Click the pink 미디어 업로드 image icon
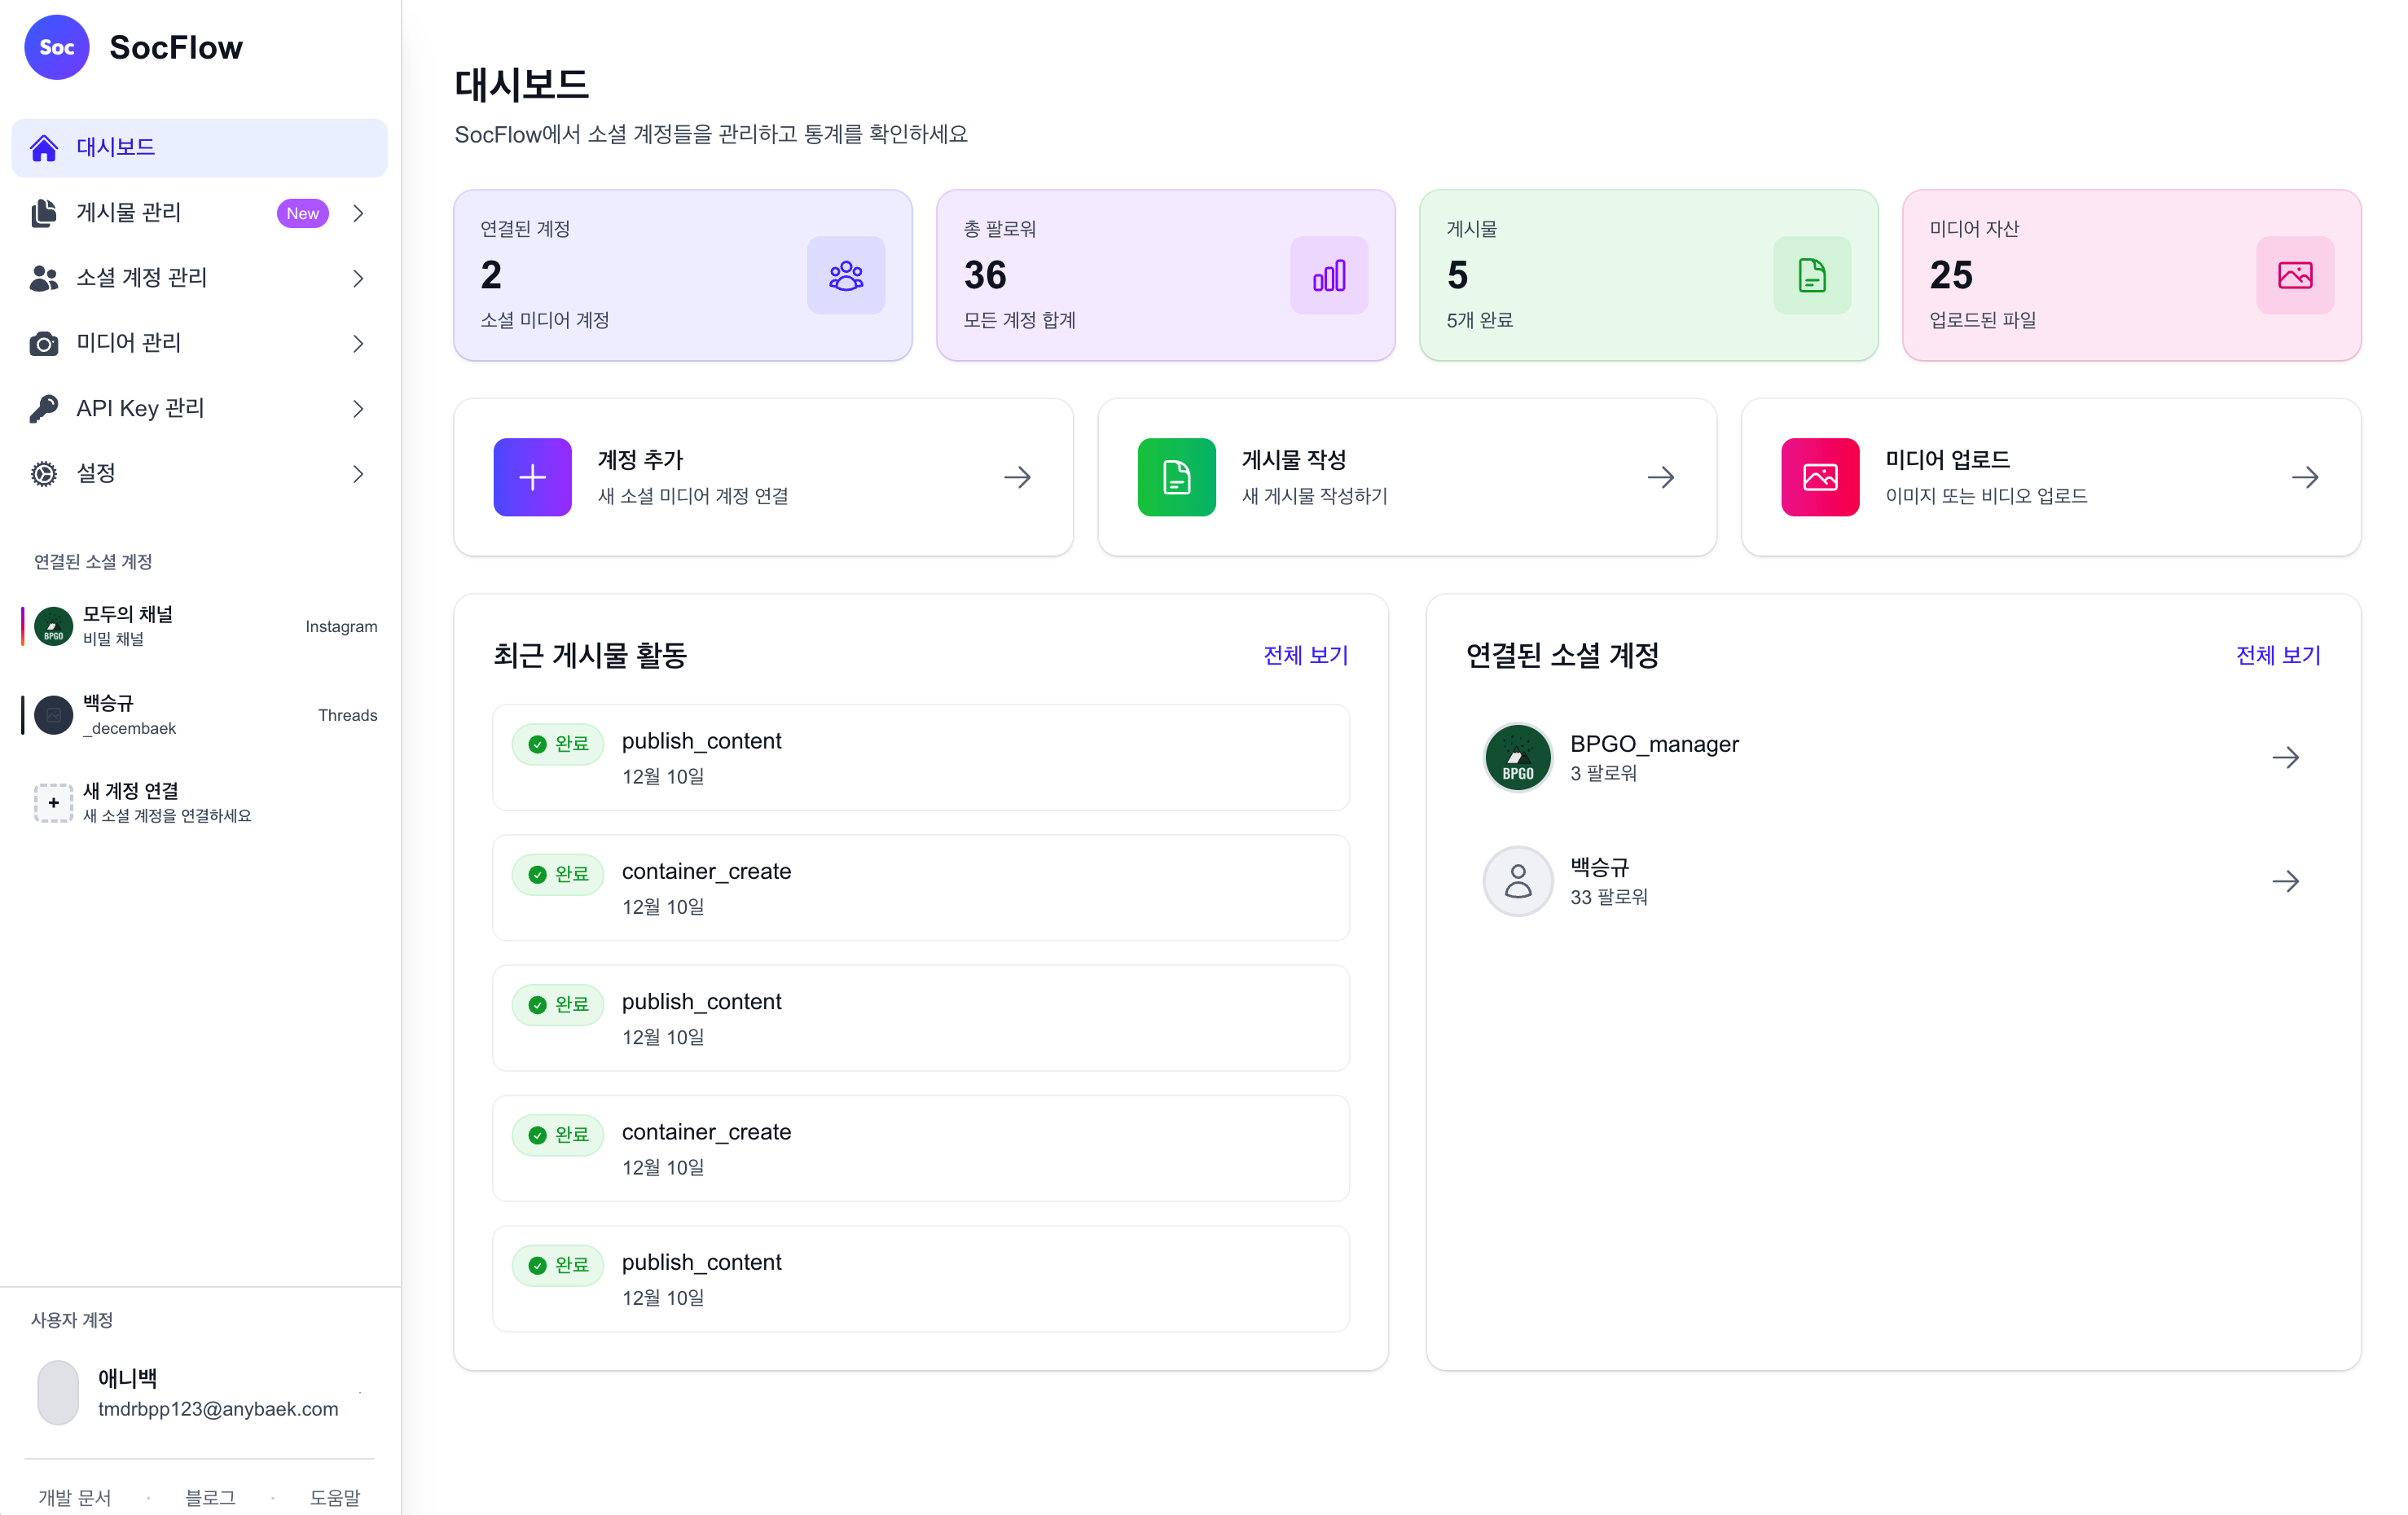The width and height of the screenshot is (2408, 1515). pyautogui.click(x=1819, y=477)
